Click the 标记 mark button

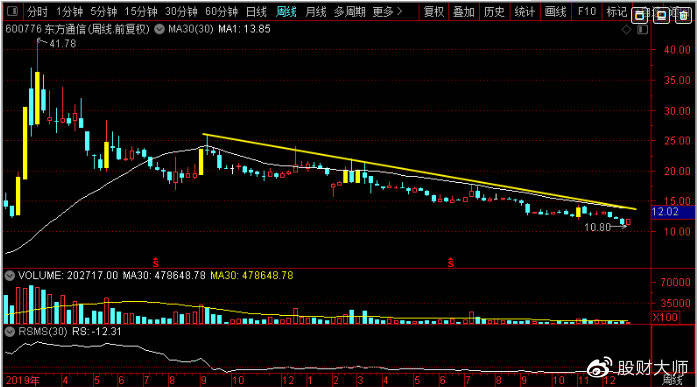(617, 12)
